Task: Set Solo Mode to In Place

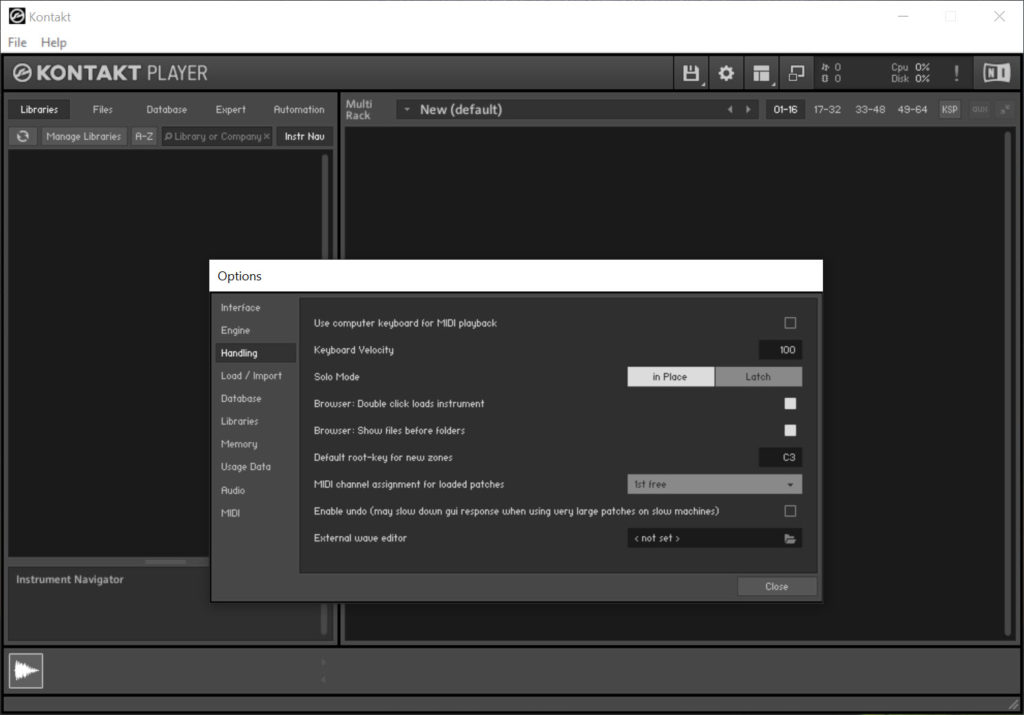Action: coord(671,377)
